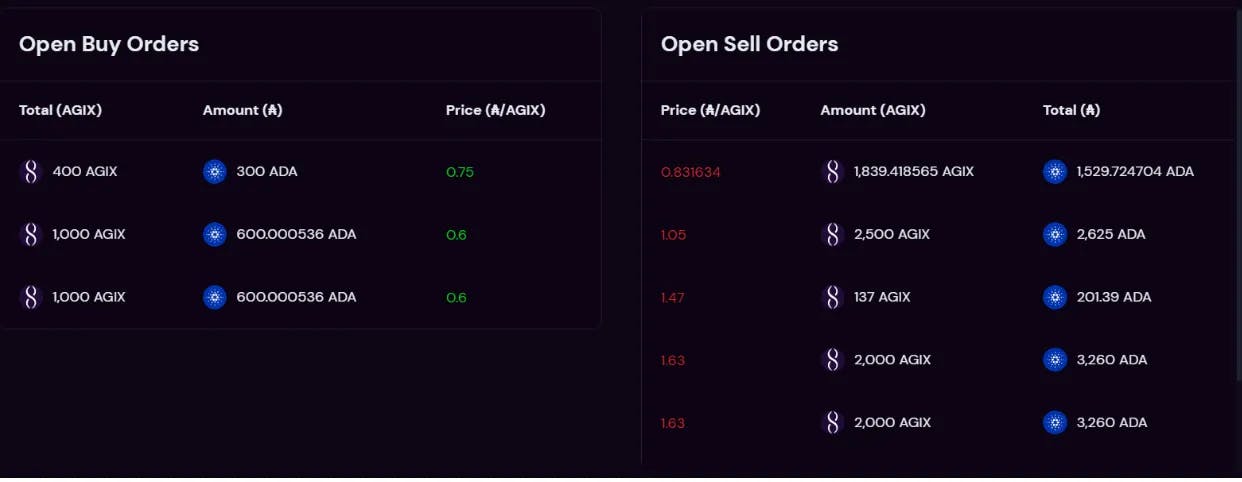The width and height of the screenshot is (1242, 482).
Task: Click AGIX icon beside 1,839.418565 AGIX
Action: (833, 172)
